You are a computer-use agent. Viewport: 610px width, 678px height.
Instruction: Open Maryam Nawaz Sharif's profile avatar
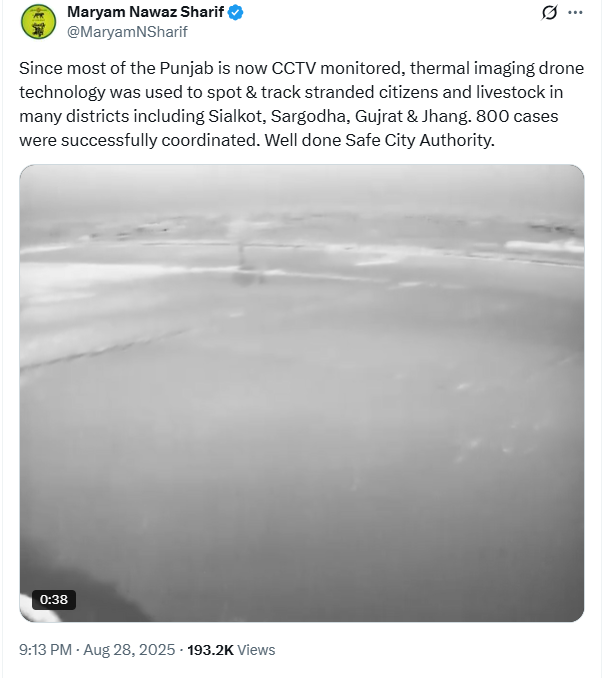coord(38,22)
